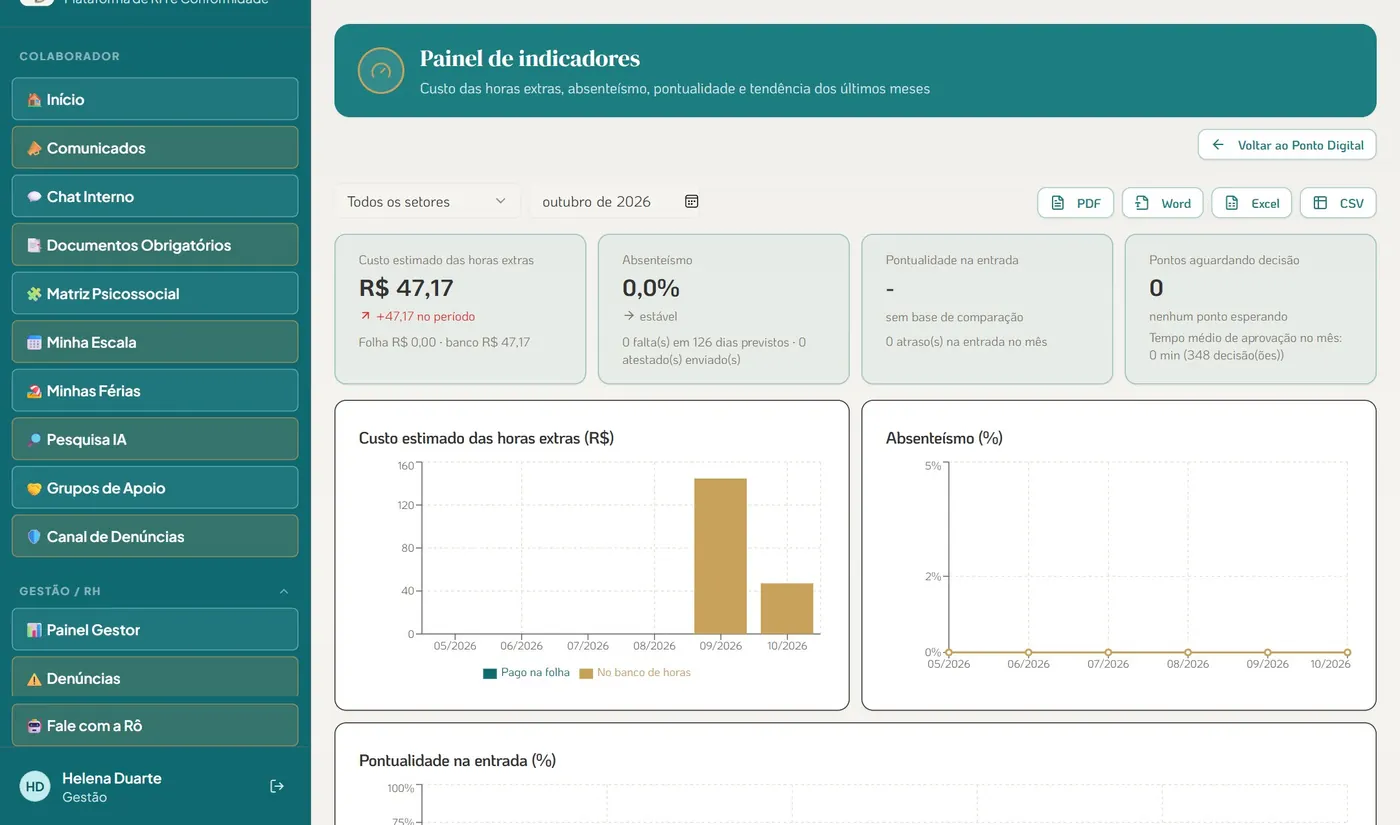Click the month field showing outubro de 2026
This screenshot has width=1400, height=825.
[x=615, y=201]
